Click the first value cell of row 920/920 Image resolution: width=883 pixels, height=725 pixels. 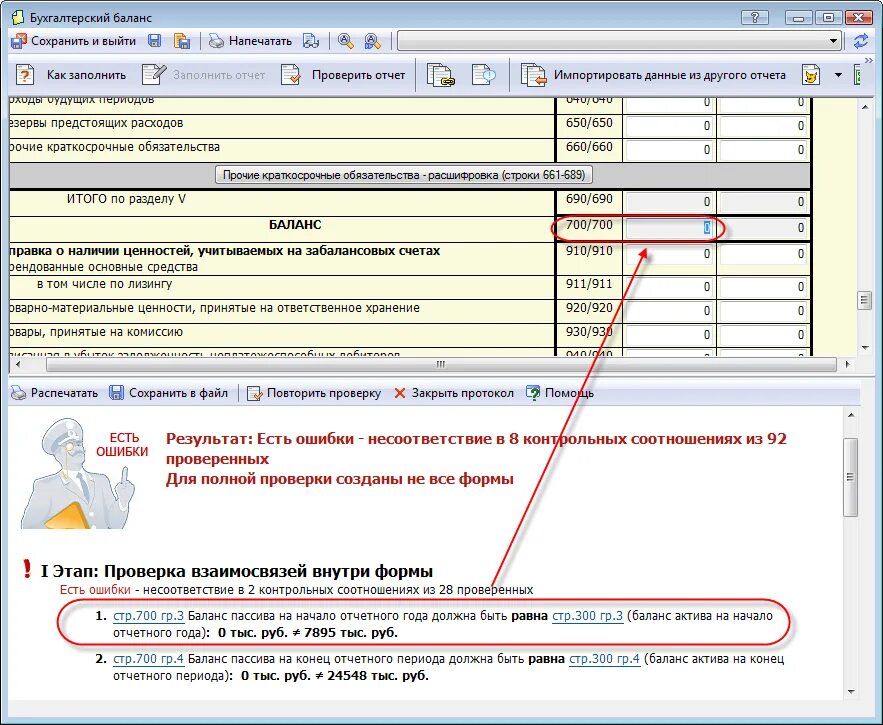[x=669, y=311]
